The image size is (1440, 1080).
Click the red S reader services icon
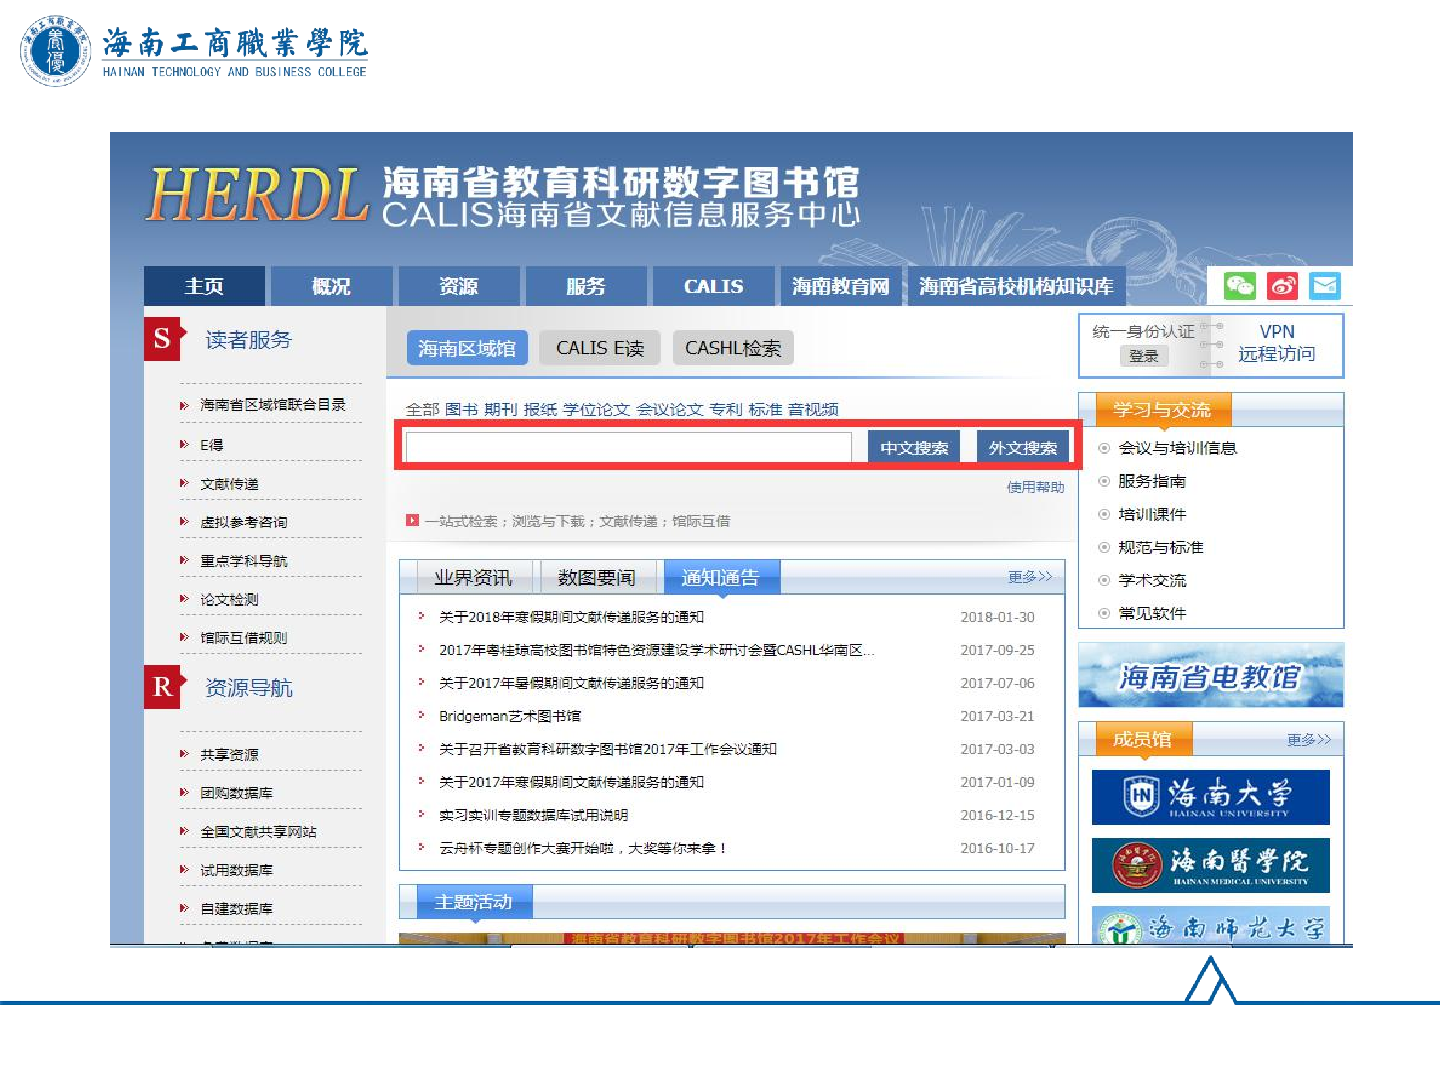coord(162,340)
